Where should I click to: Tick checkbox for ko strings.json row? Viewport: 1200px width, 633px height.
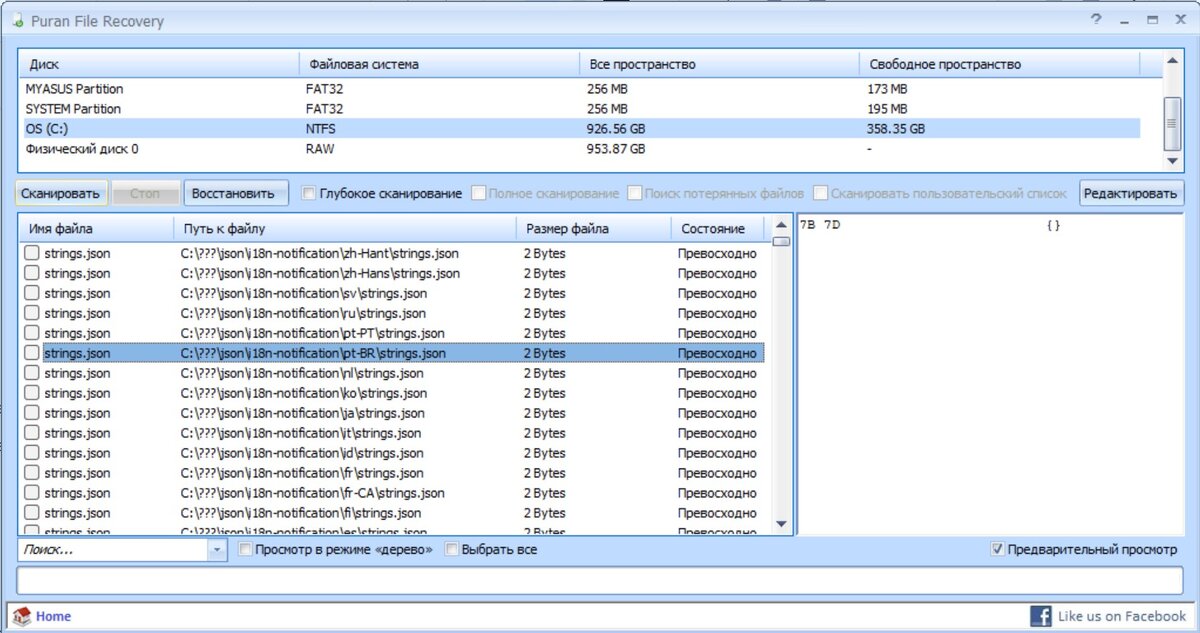click(32, 393)
